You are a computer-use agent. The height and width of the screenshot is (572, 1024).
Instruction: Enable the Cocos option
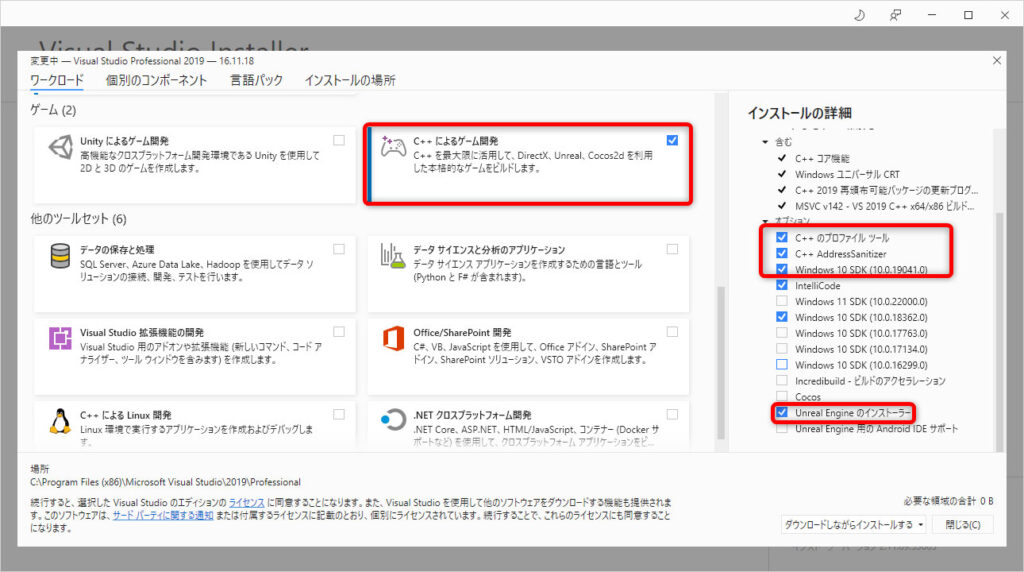[782, 396]
